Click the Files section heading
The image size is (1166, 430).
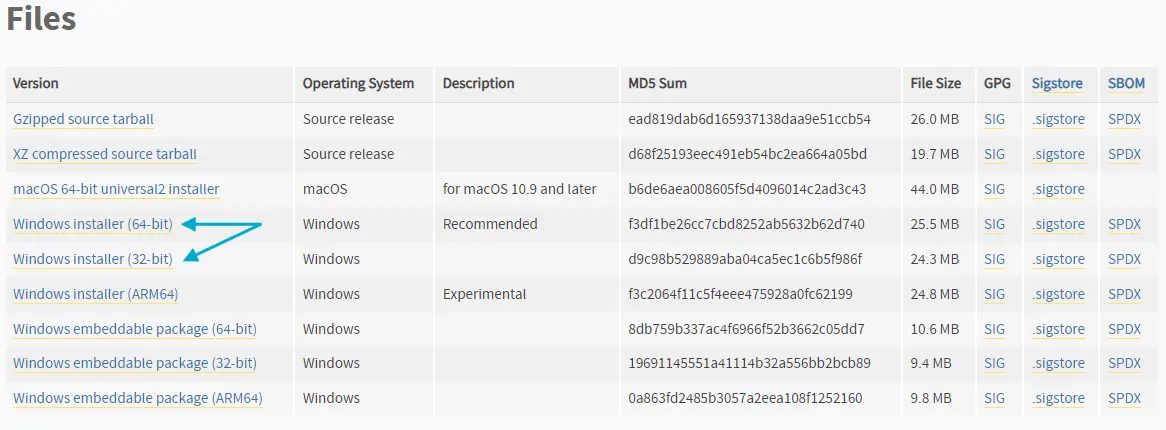pyautogui.click(x=41, y=19)
